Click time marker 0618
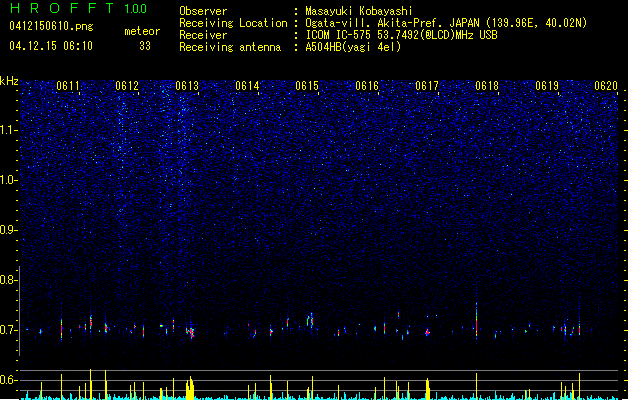 point(487,86)
